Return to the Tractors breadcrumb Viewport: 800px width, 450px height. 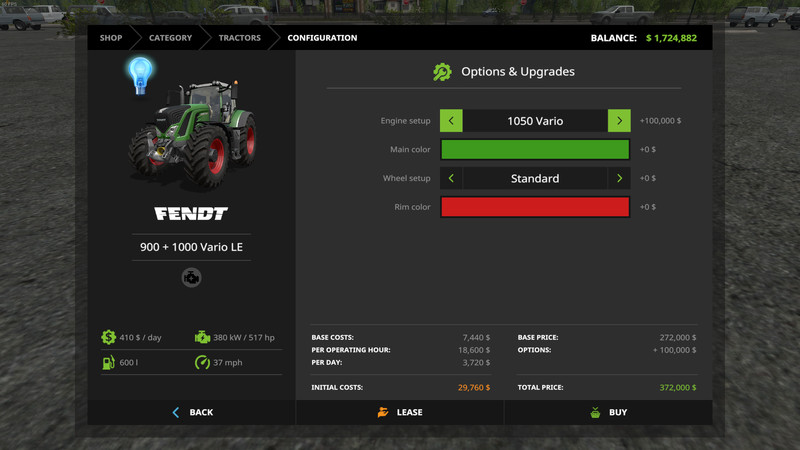point(239,38)
